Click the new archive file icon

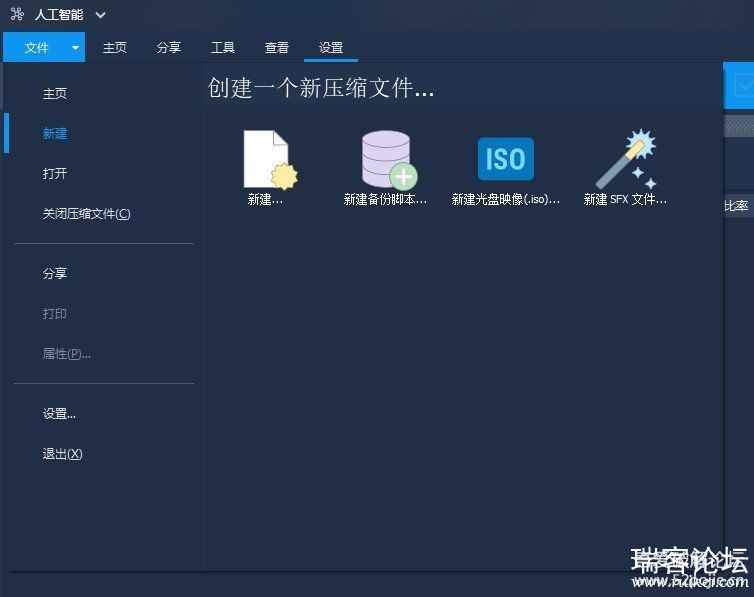click(x=268, y=160)
